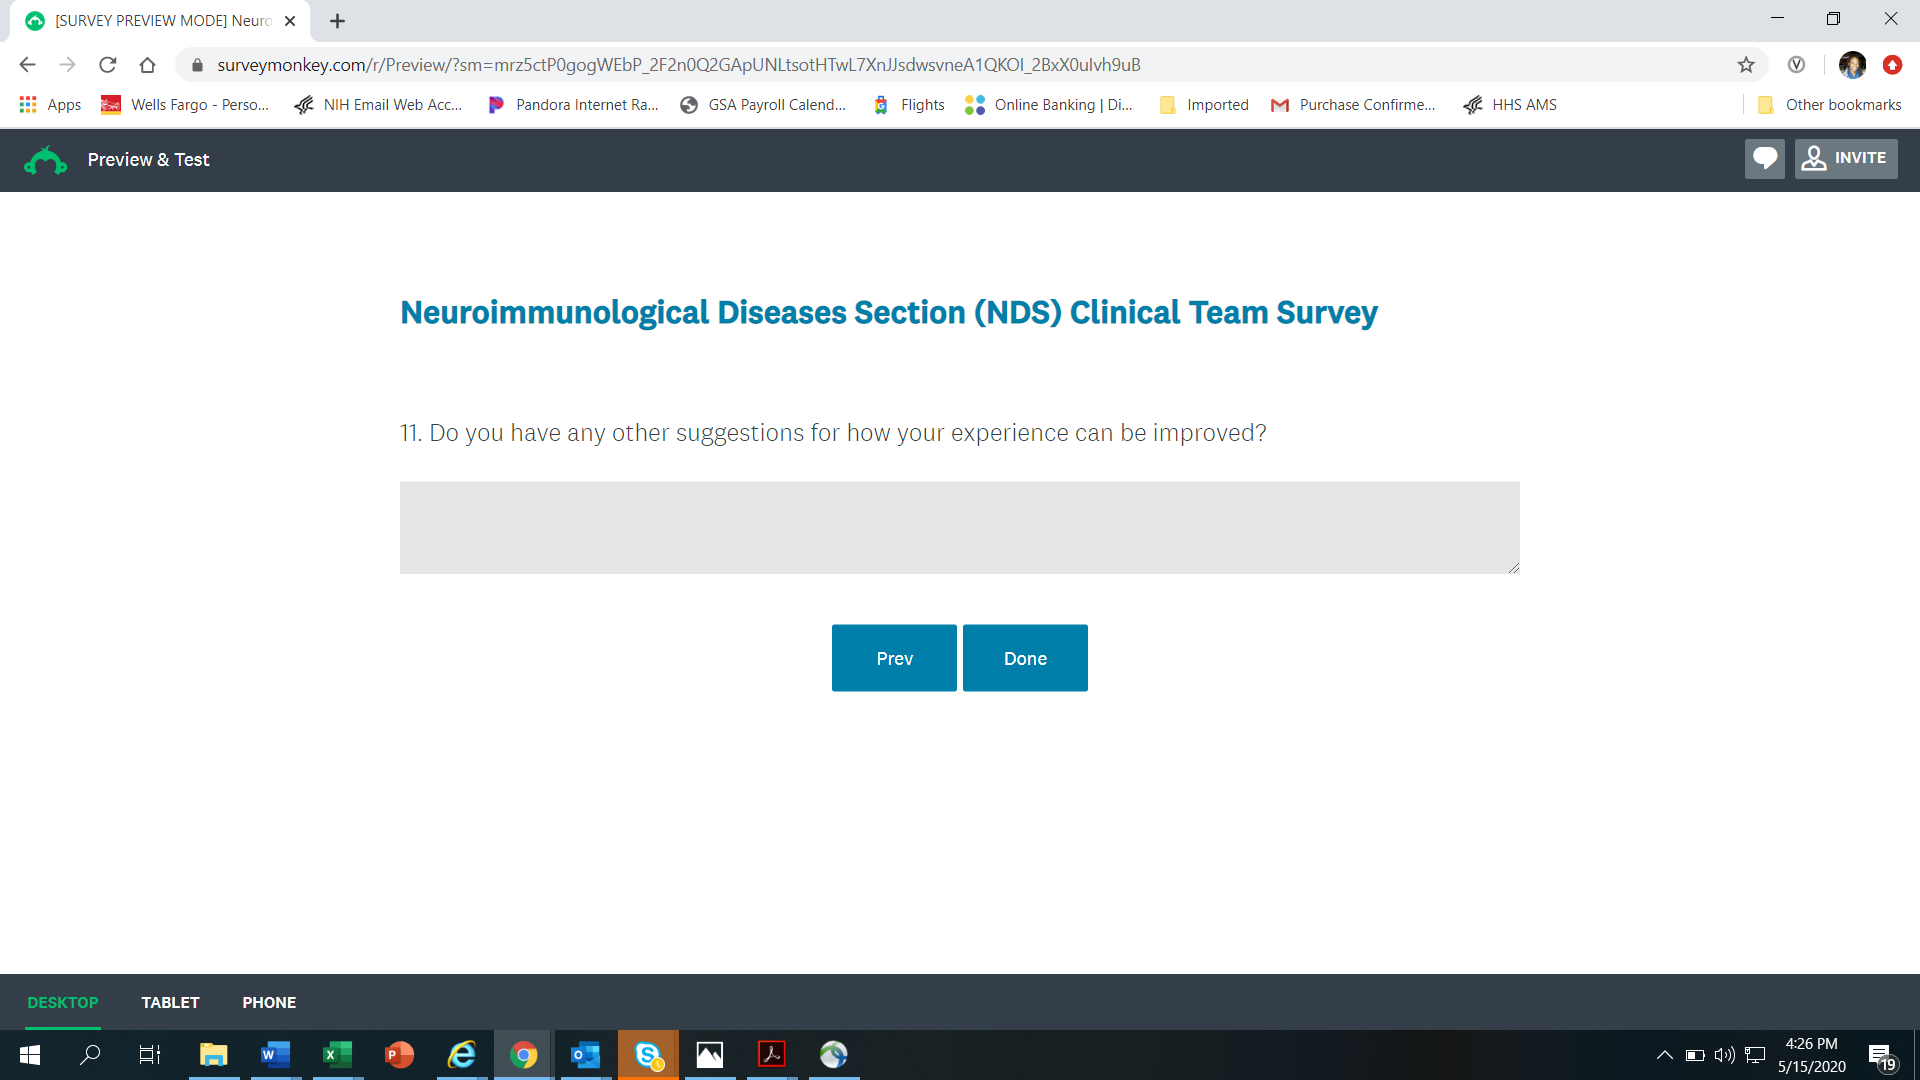This screenshot has height=1080, width=1920.
Task: Go to browser home page icon
Action: 148,65
